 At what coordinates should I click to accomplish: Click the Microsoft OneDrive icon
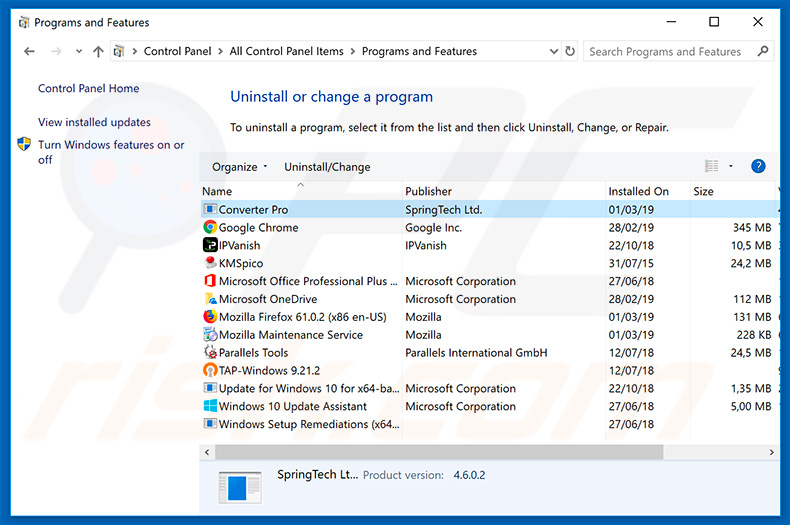pos(210,299)
